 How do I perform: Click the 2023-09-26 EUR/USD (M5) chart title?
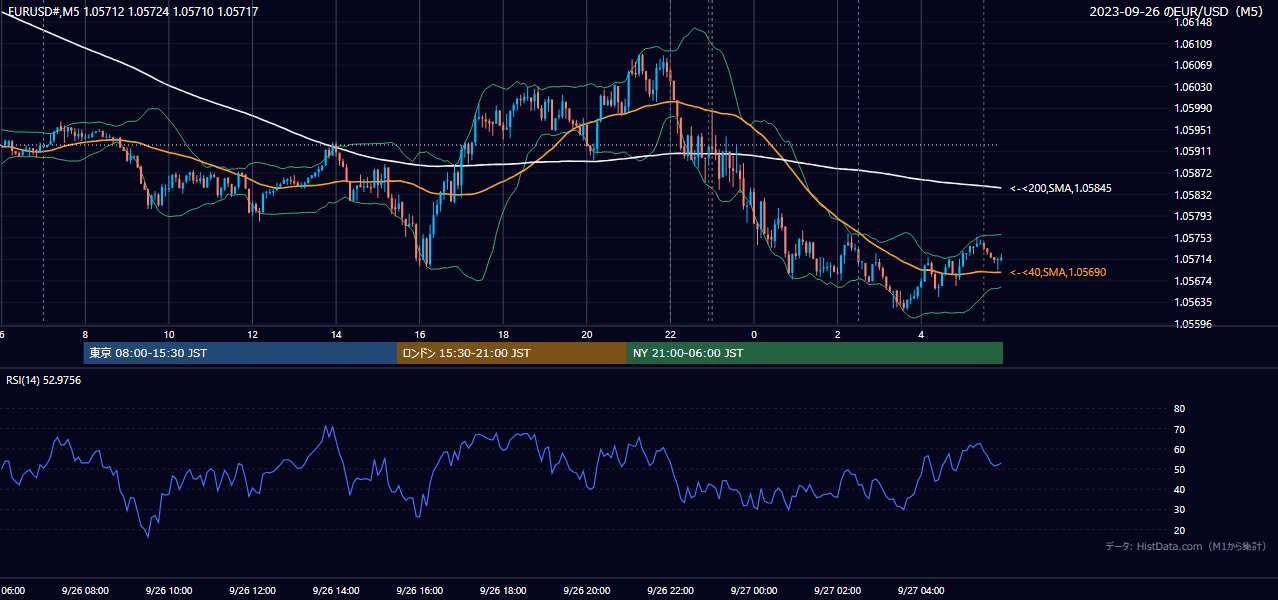pyautogui.click(x=1178, y=11)
